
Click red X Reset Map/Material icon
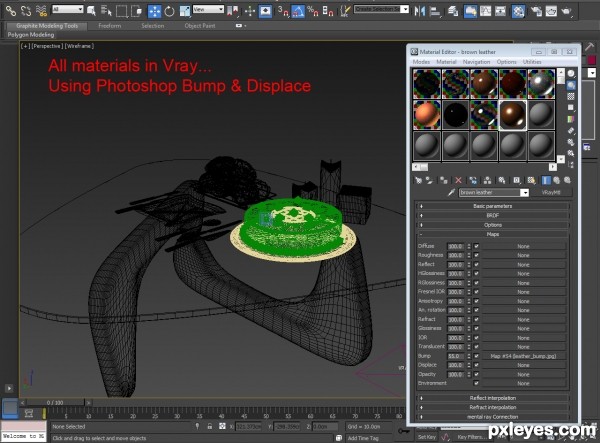click(458, 180)
